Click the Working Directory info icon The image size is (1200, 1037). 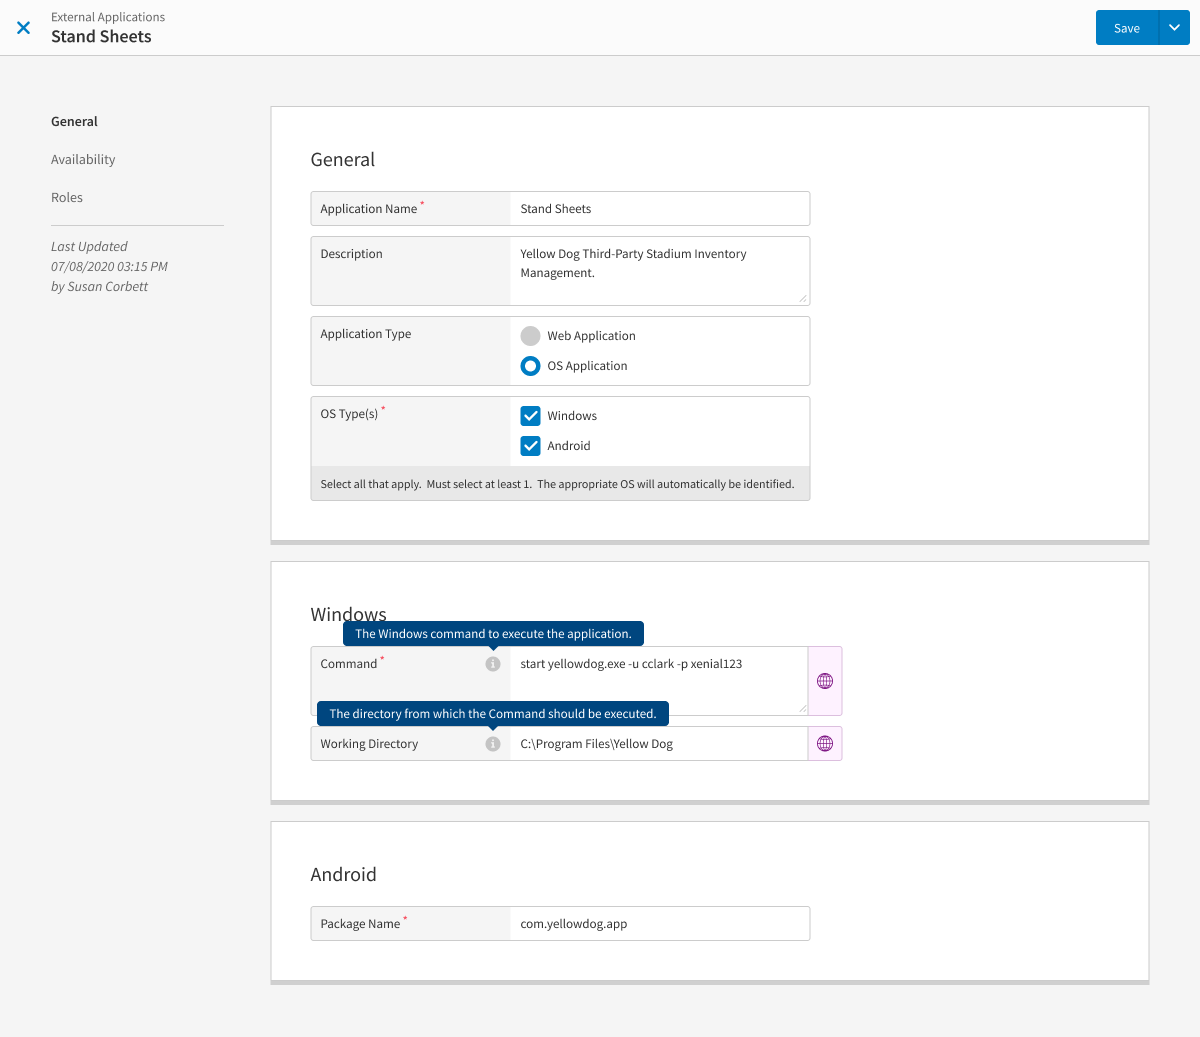coord(492,743)
